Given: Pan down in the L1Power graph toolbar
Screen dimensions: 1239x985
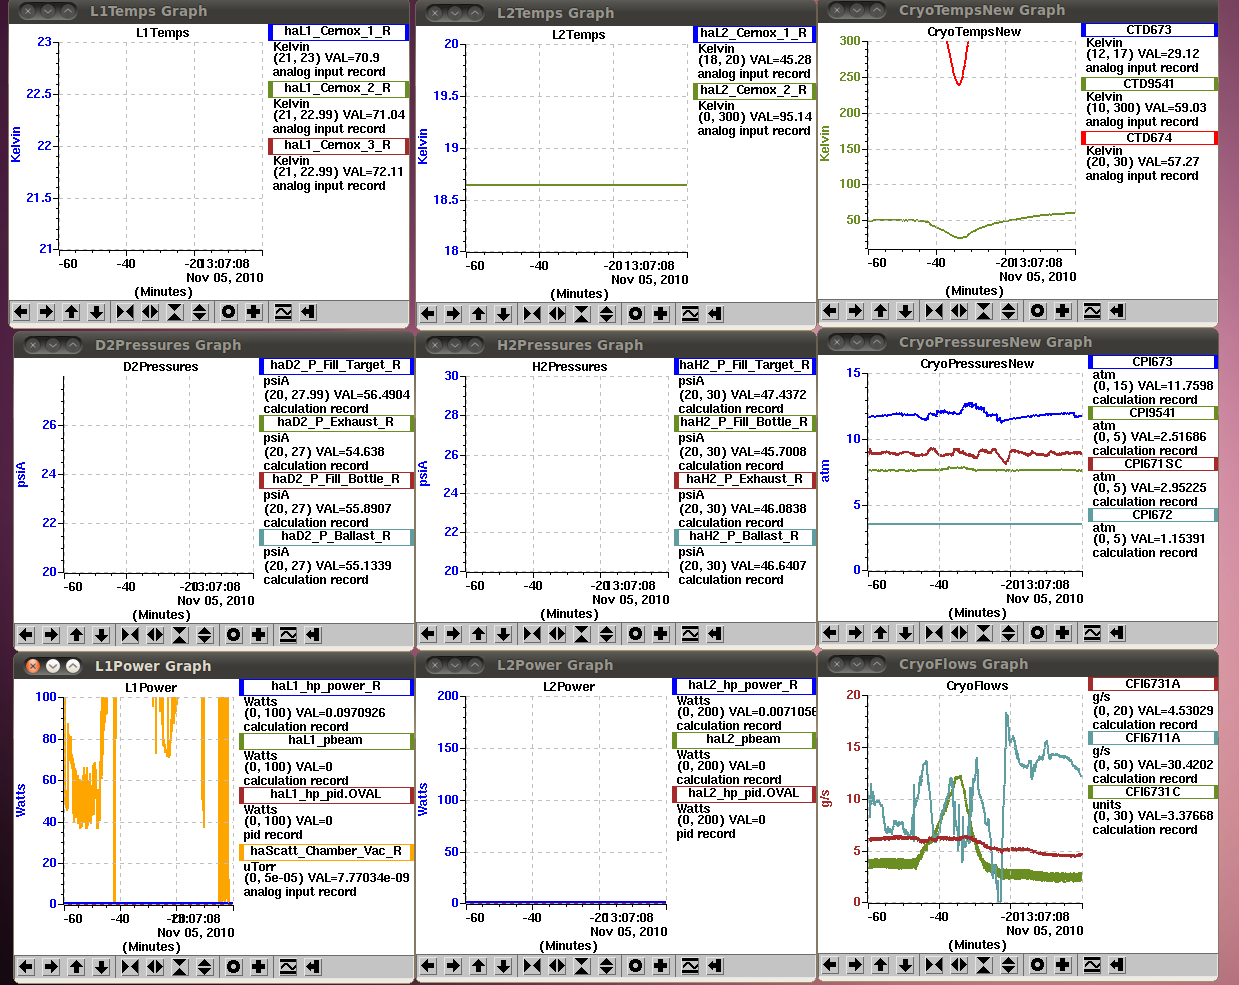Looking at the screenshot, I should [x=101, y=967].
